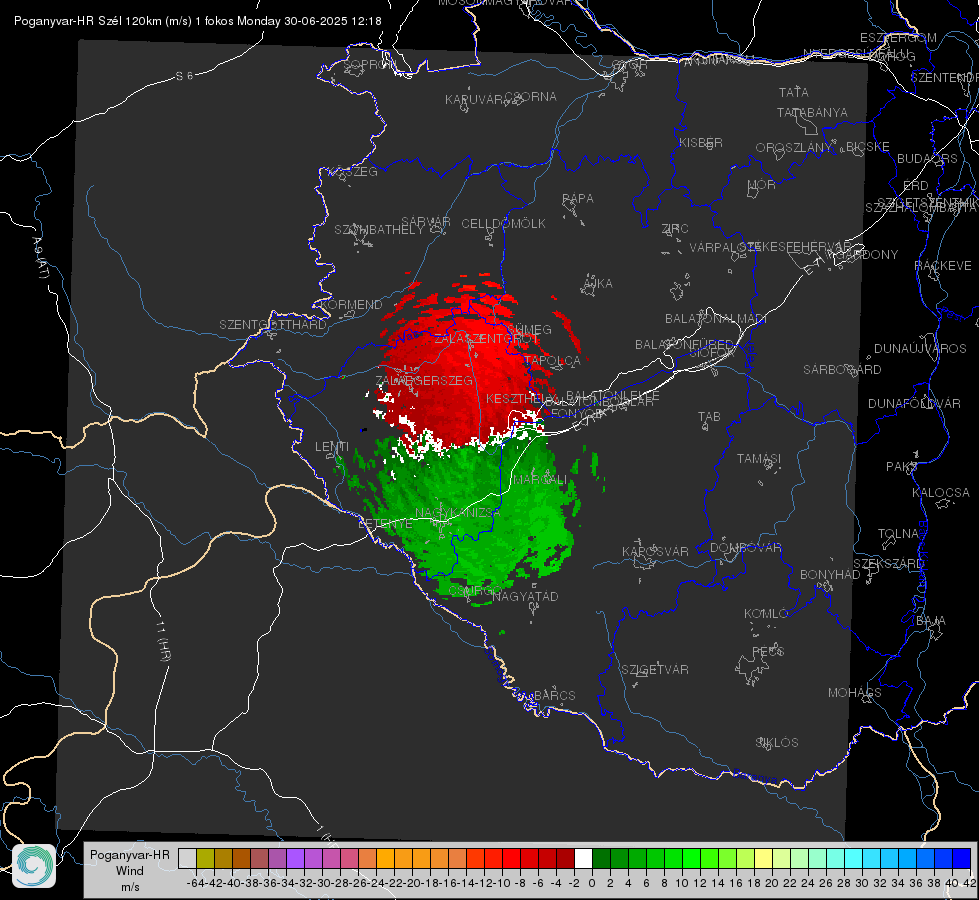Click the LENTI city label
Screen dimensions: 979x900
tap(332, 446)
